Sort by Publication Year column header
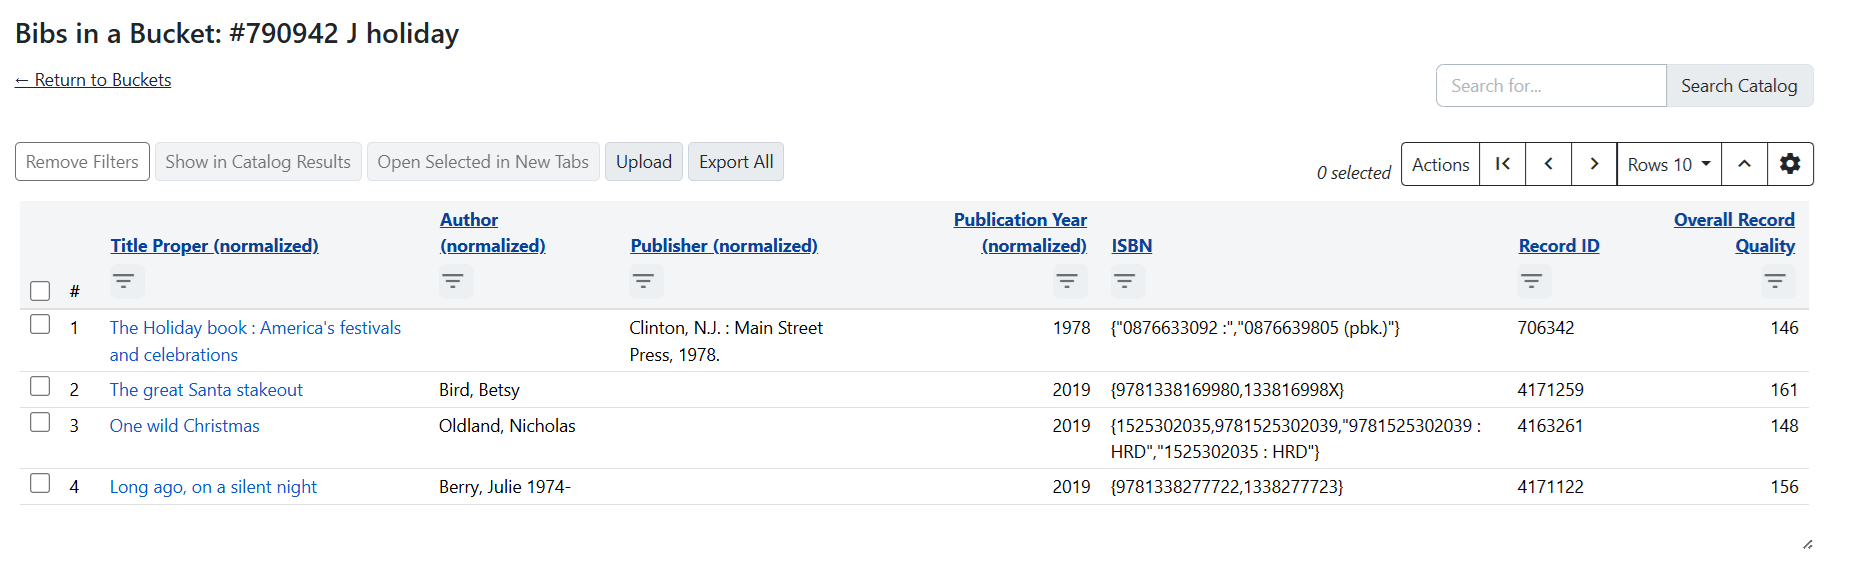 (x=1020, y=232)
